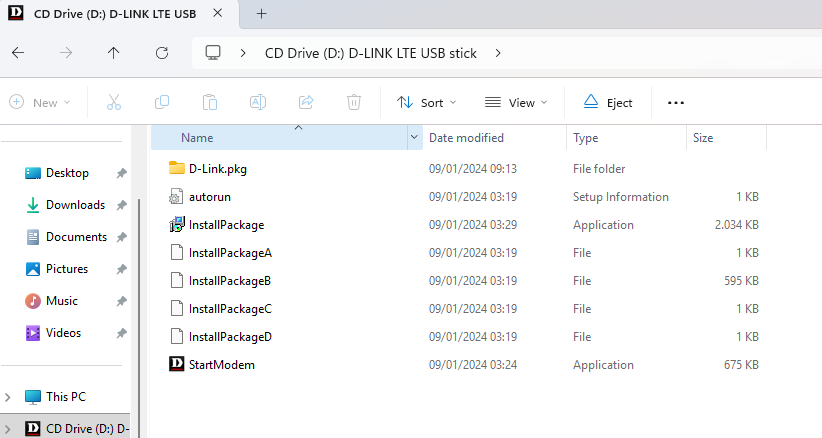This screenshot has width=822, height=438.
Task: Click the Delete trash icon
Action: pyautogui.click(x=353, y=102)
